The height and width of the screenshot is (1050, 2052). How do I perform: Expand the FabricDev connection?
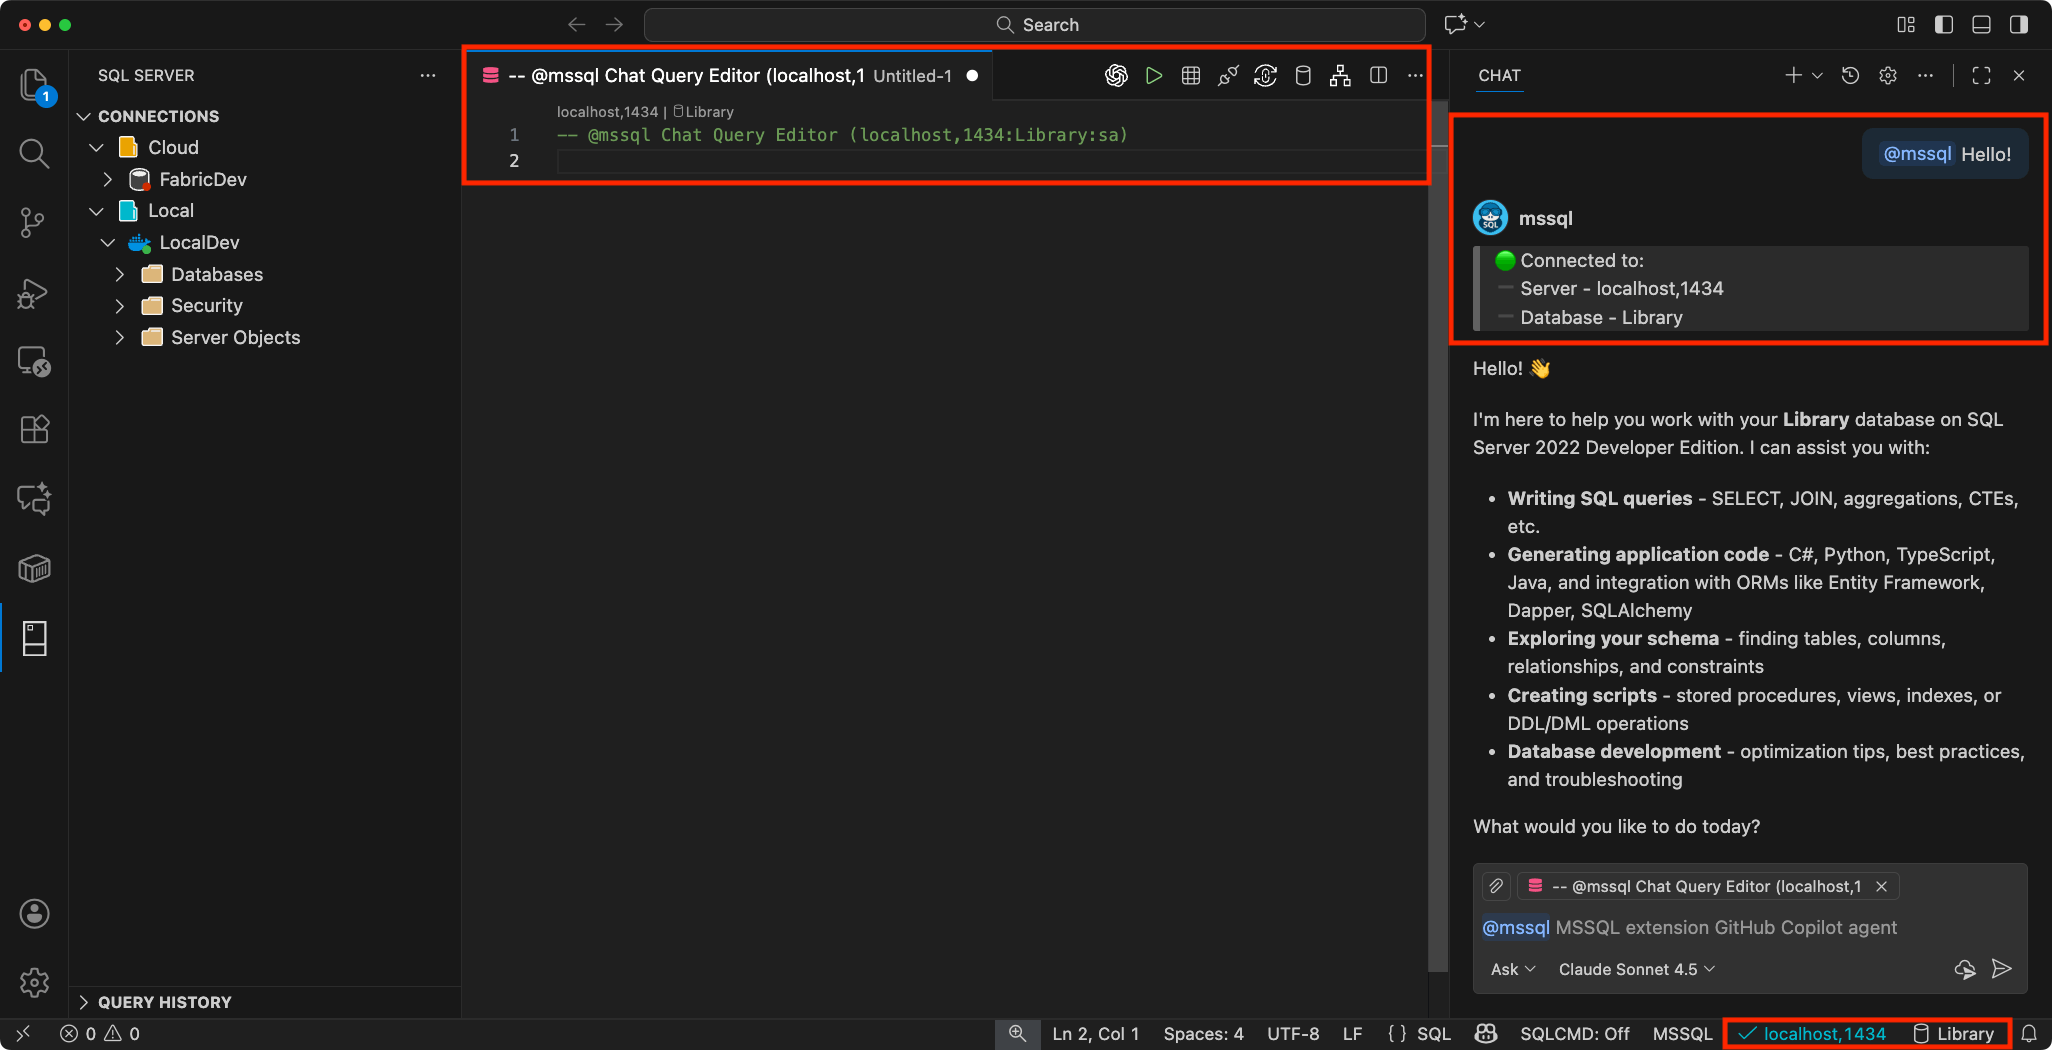coord(108,180)
